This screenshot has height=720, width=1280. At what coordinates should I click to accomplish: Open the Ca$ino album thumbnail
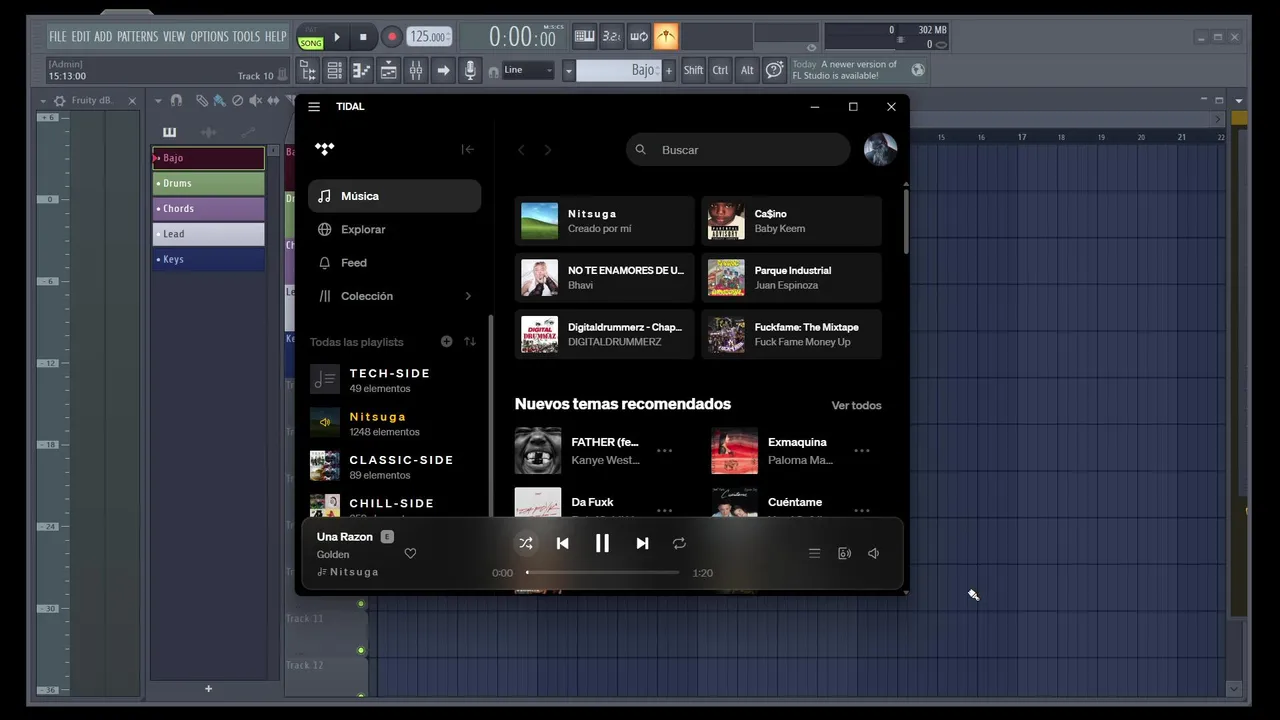click(726, 220)
